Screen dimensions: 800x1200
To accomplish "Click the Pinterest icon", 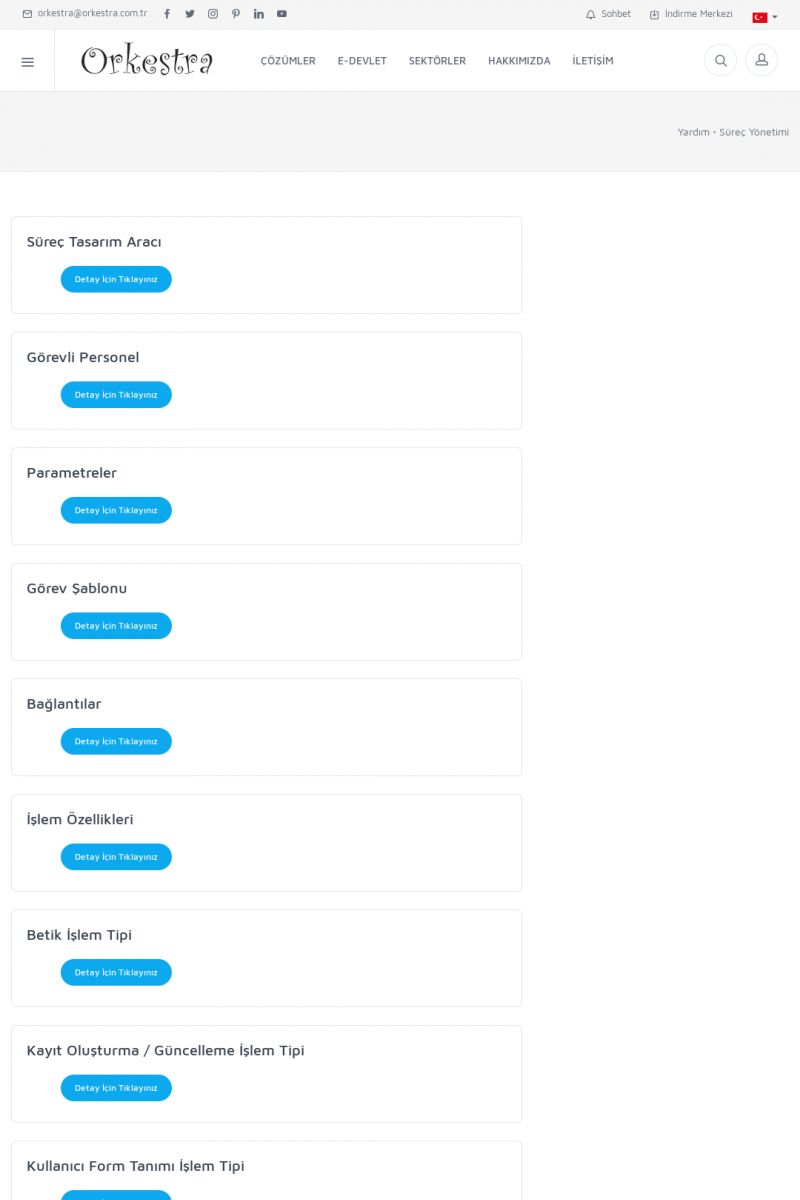I will tap(236, 14).
